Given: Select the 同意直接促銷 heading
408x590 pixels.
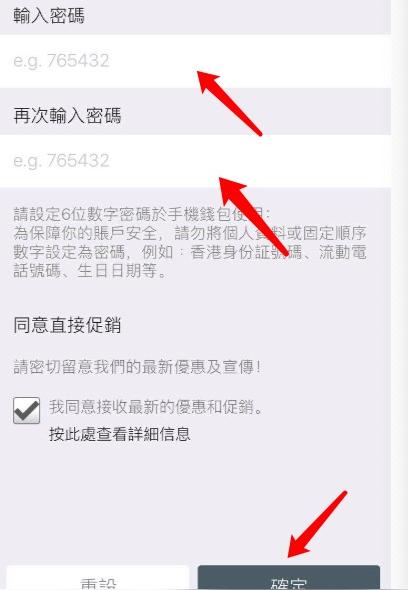Looking at the screenshot, I should click(67, 325).
